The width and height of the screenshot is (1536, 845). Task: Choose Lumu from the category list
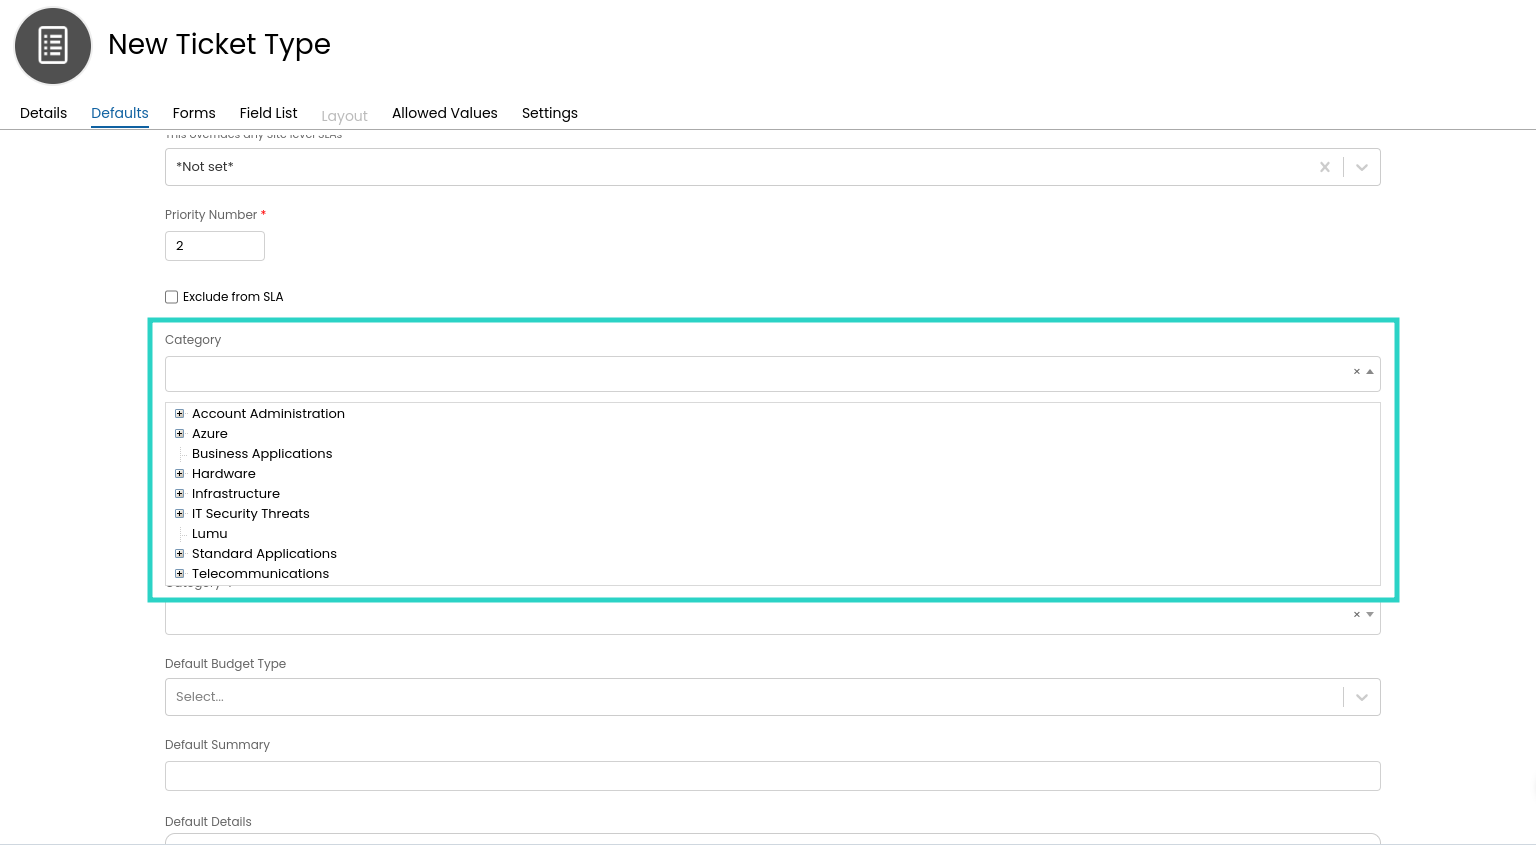(210, 534)
